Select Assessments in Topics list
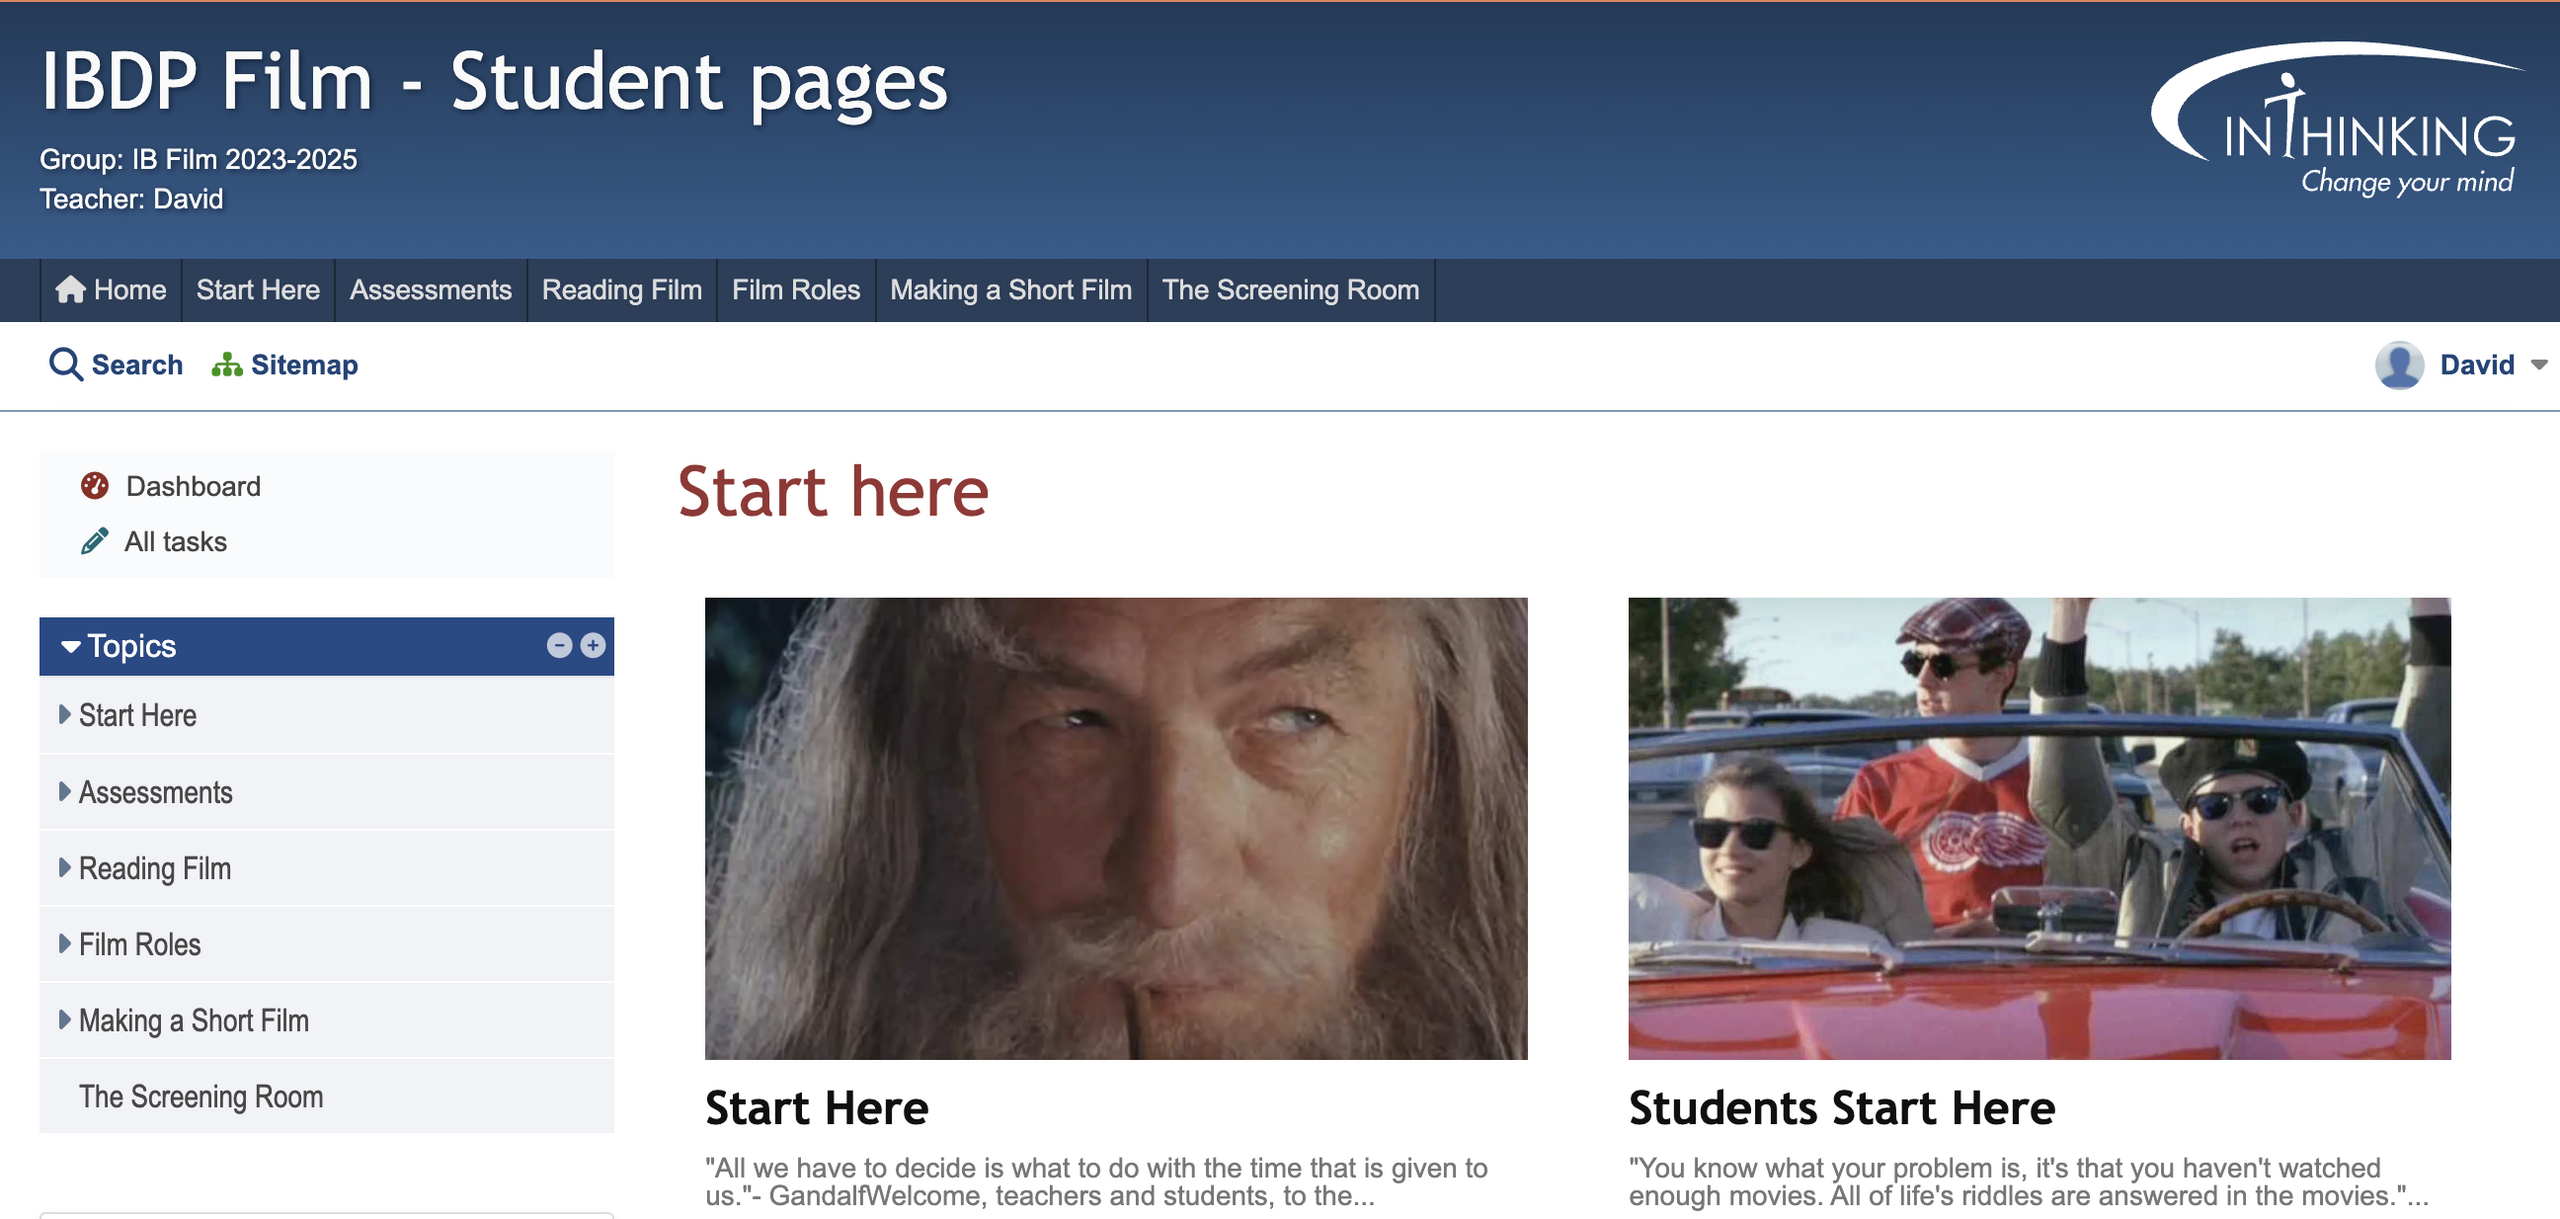The image size is (2560, 1219). tap(156, 792)
